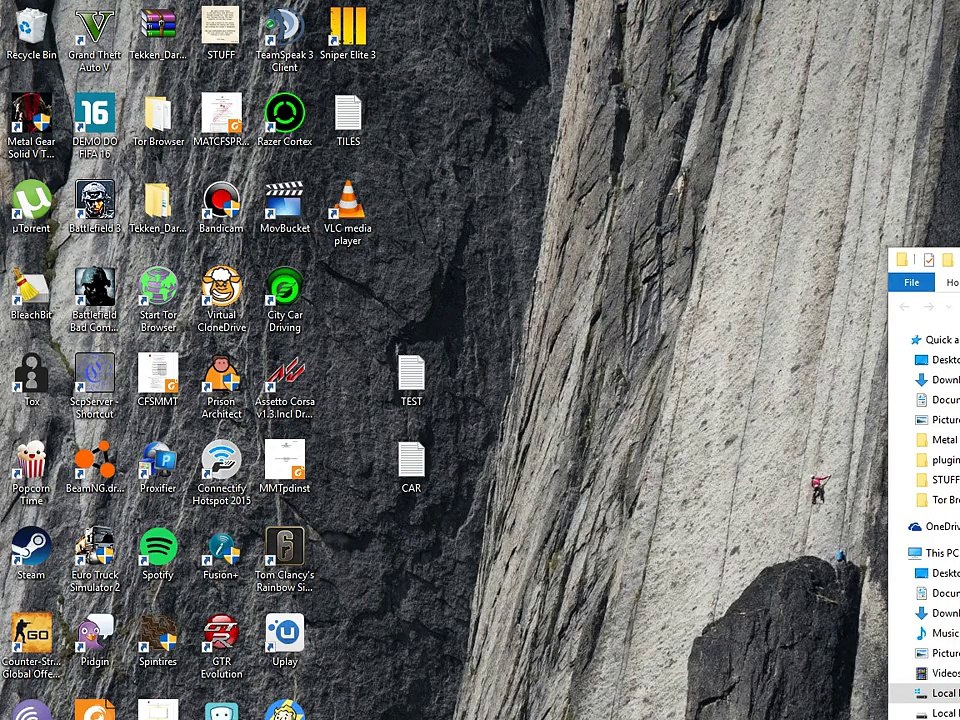
Task: Select OneDrive in Explorer sidebar
Action: [934, 527]
